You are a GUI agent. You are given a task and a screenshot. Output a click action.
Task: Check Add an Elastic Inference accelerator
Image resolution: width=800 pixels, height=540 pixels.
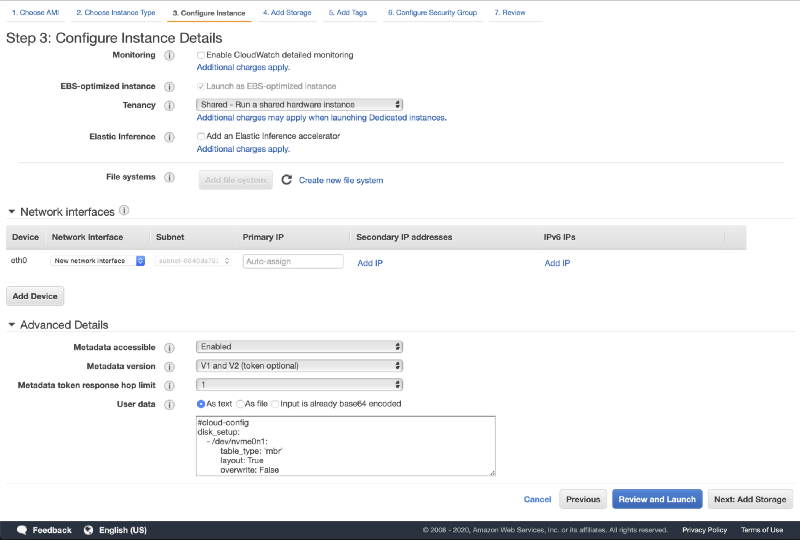click(201, 136)
